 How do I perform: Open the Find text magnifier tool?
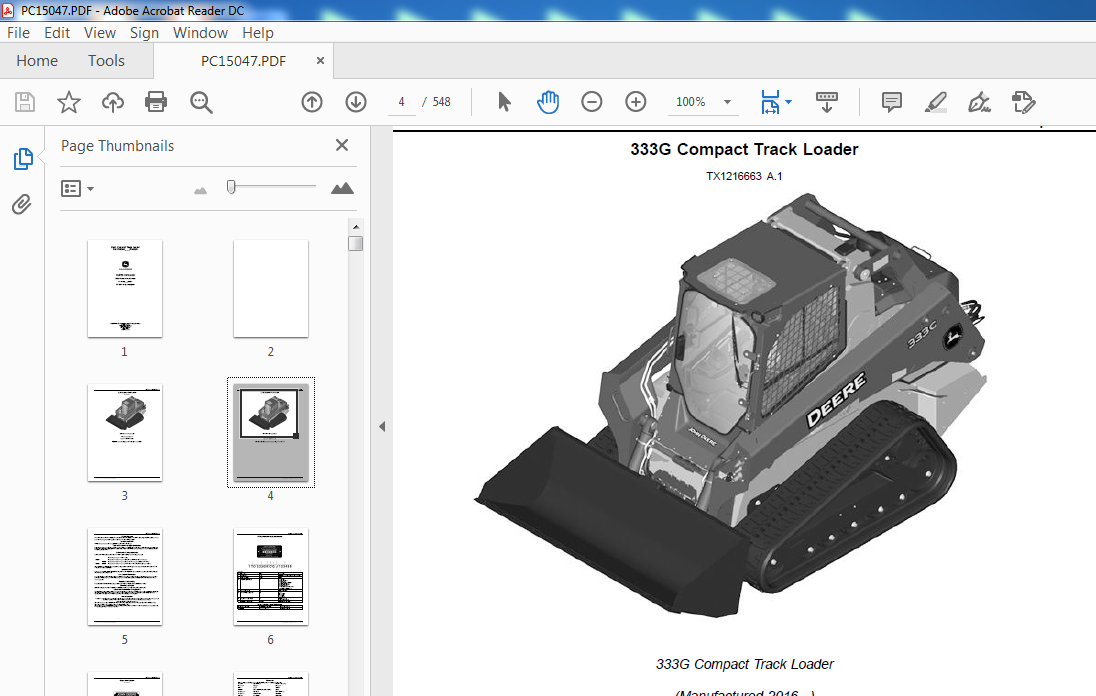click(201, 102)
